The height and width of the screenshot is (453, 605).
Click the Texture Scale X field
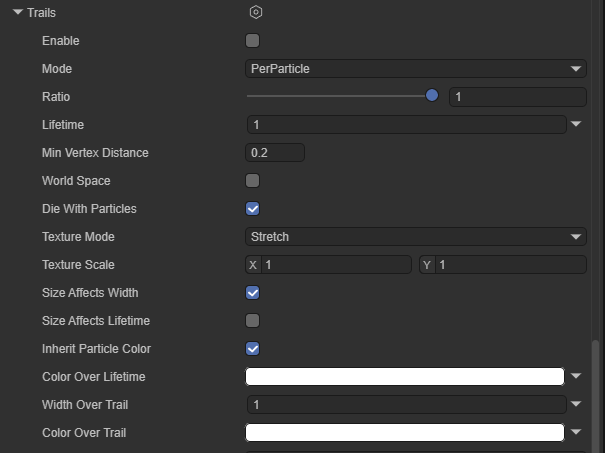point(336,265)
